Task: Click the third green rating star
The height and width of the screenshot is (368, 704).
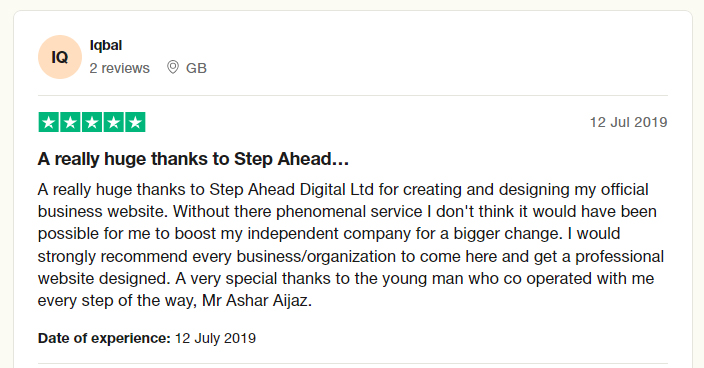Action: coord(92,122)
